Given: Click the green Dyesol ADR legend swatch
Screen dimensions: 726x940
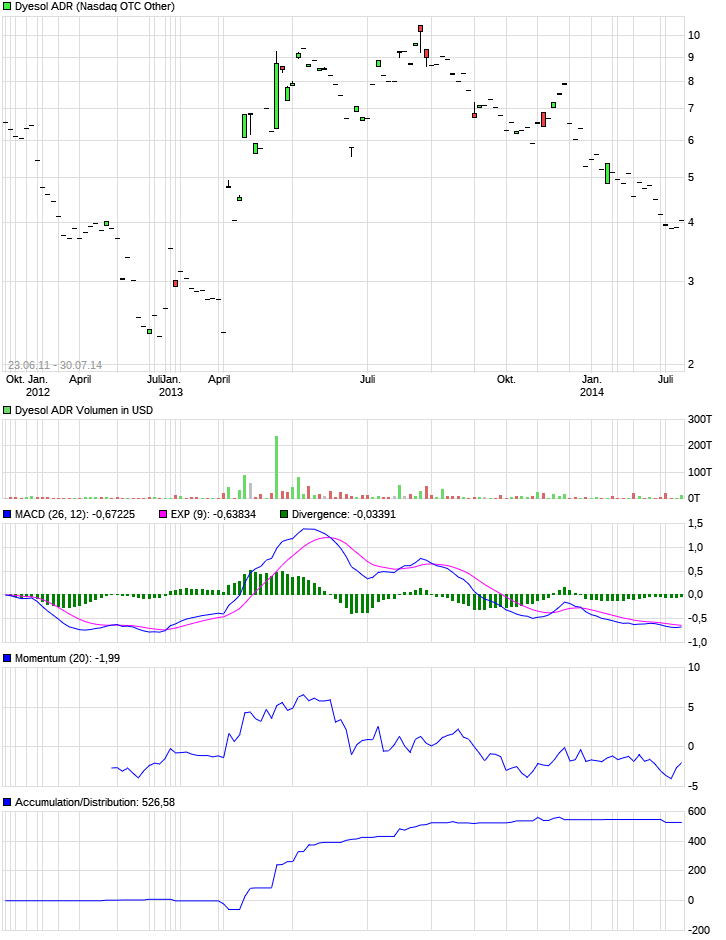Looking at the screenshot, I should [7, 7].
